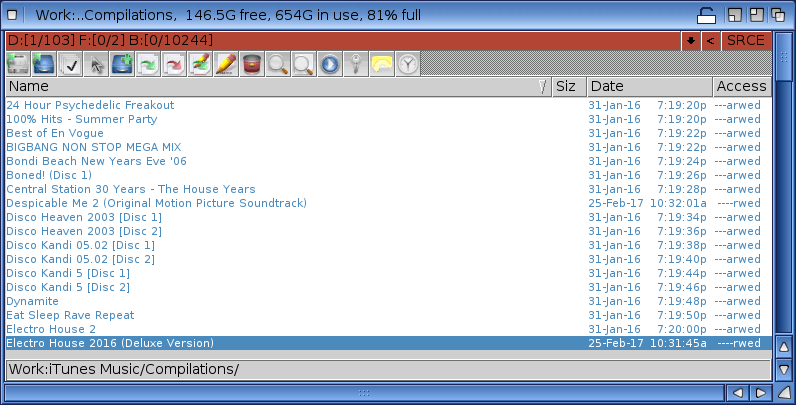
Task: Move selected entries using the red arrow icon
Action: (x=174, y=64)
